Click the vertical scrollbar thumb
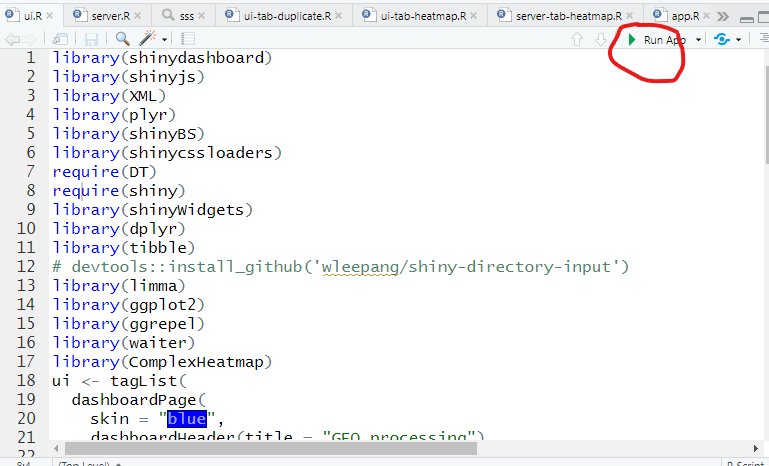The width and height of the screenshot is (769, 466). pyautogui.click(x=767, y=114)
